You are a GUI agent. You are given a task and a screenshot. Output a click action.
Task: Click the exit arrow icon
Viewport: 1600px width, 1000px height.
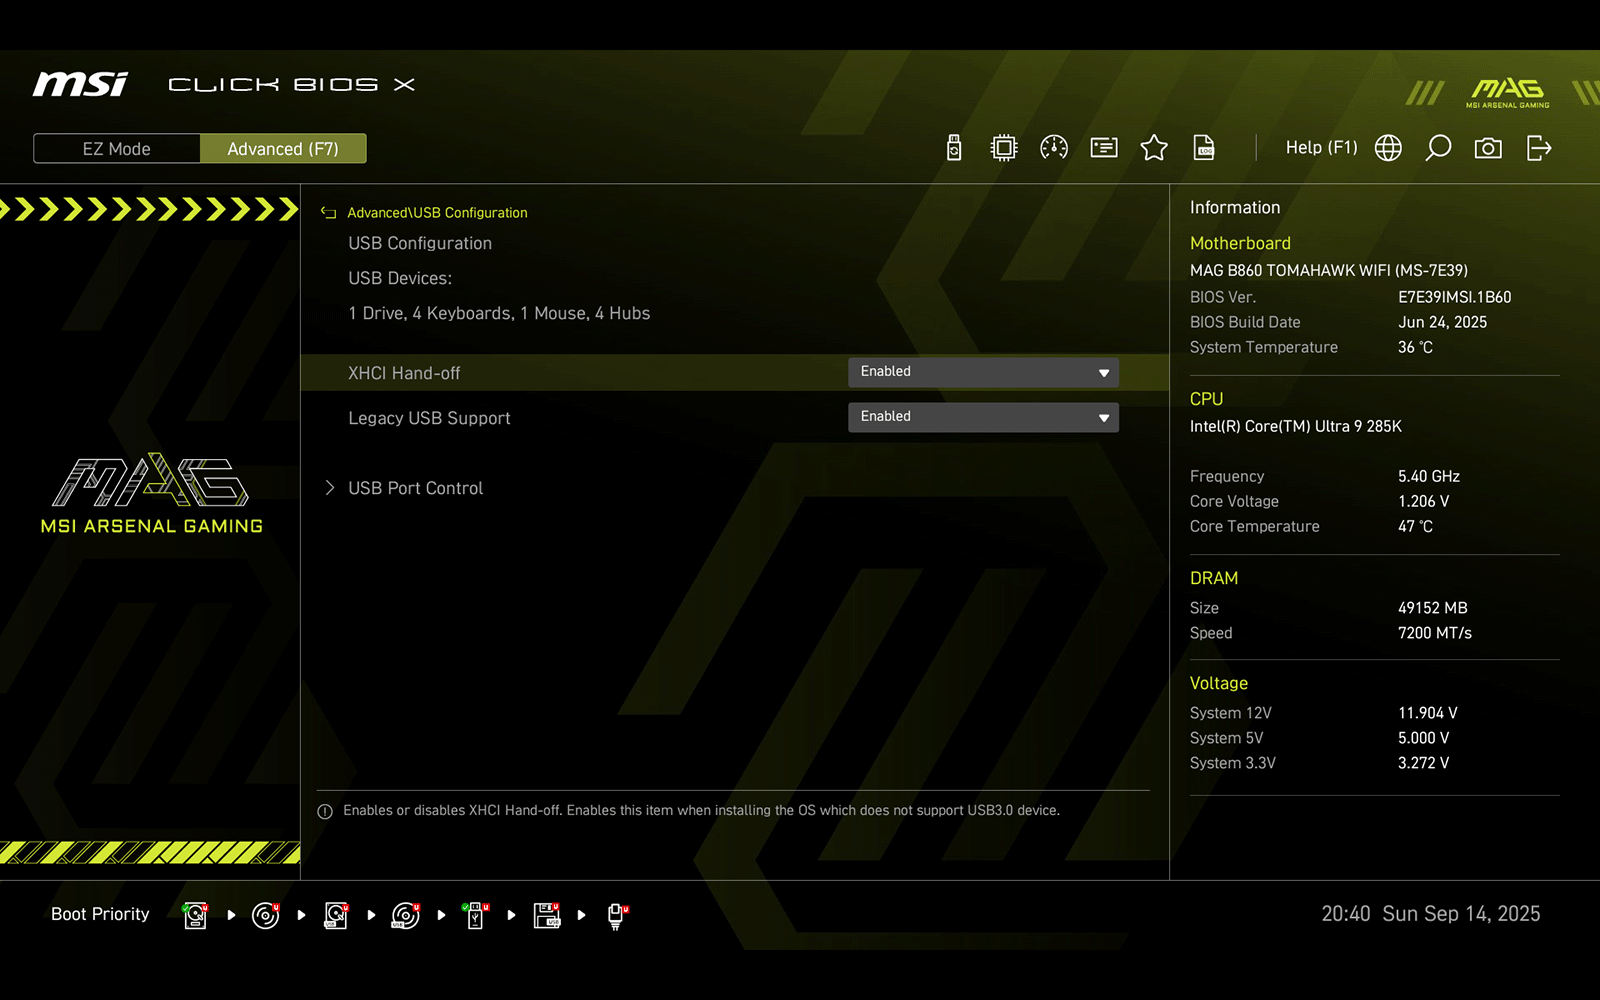pos(1539,148)
